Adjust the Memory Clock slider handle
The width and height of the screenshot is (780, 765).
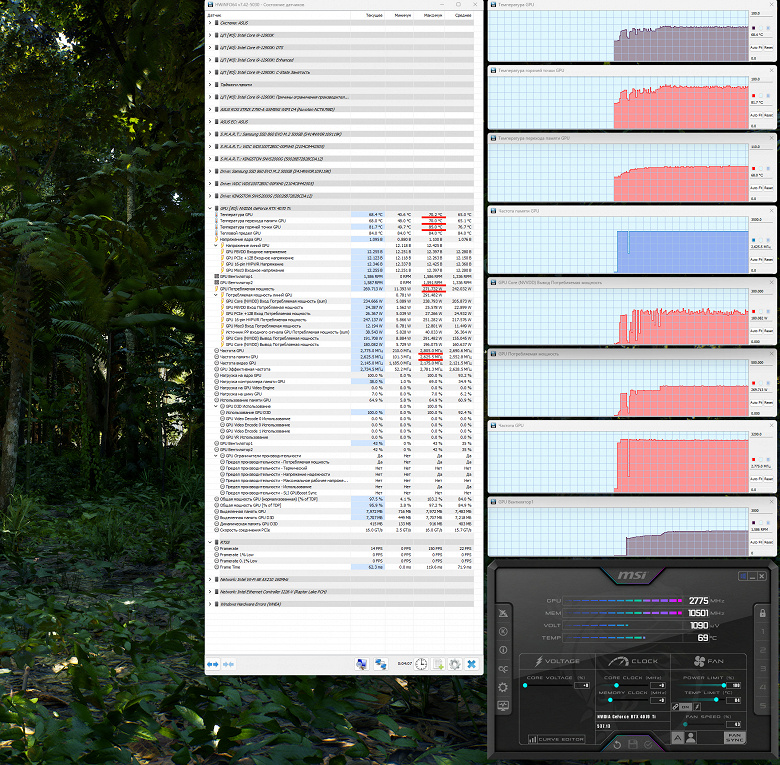610,700
